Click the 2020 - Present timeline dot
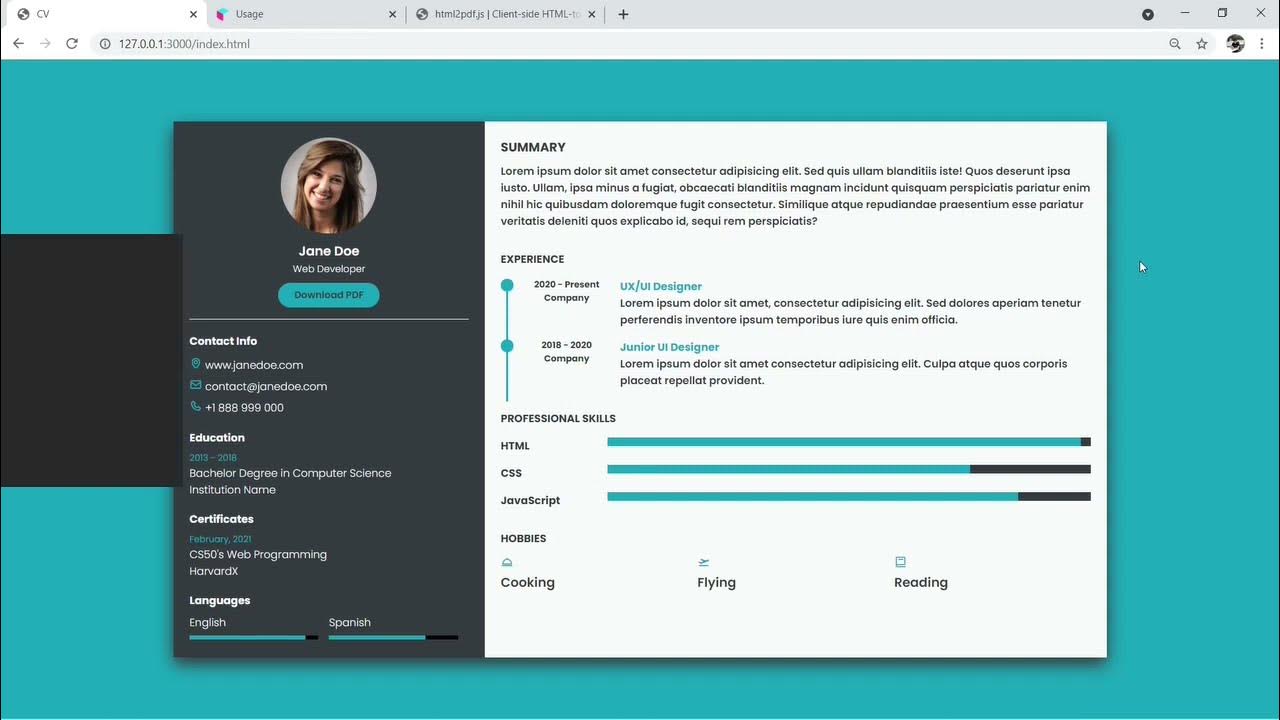The image size is (1280, 720). (x=507, y=285)
